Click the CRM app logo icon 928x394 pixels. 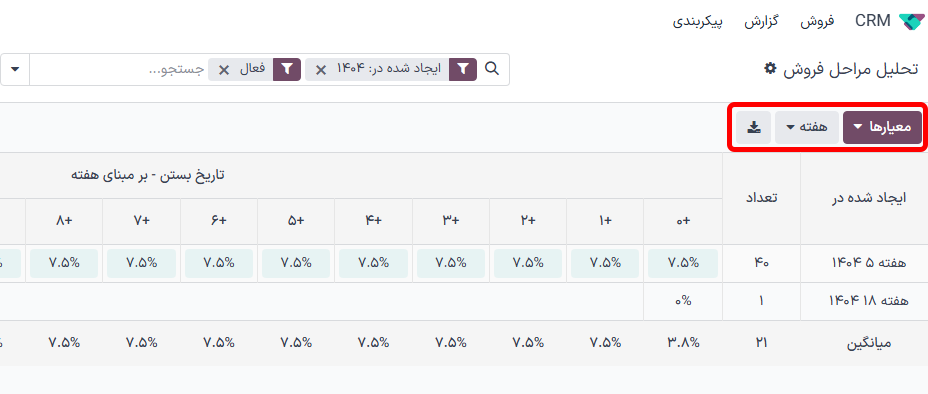click(x=911, y=22)
